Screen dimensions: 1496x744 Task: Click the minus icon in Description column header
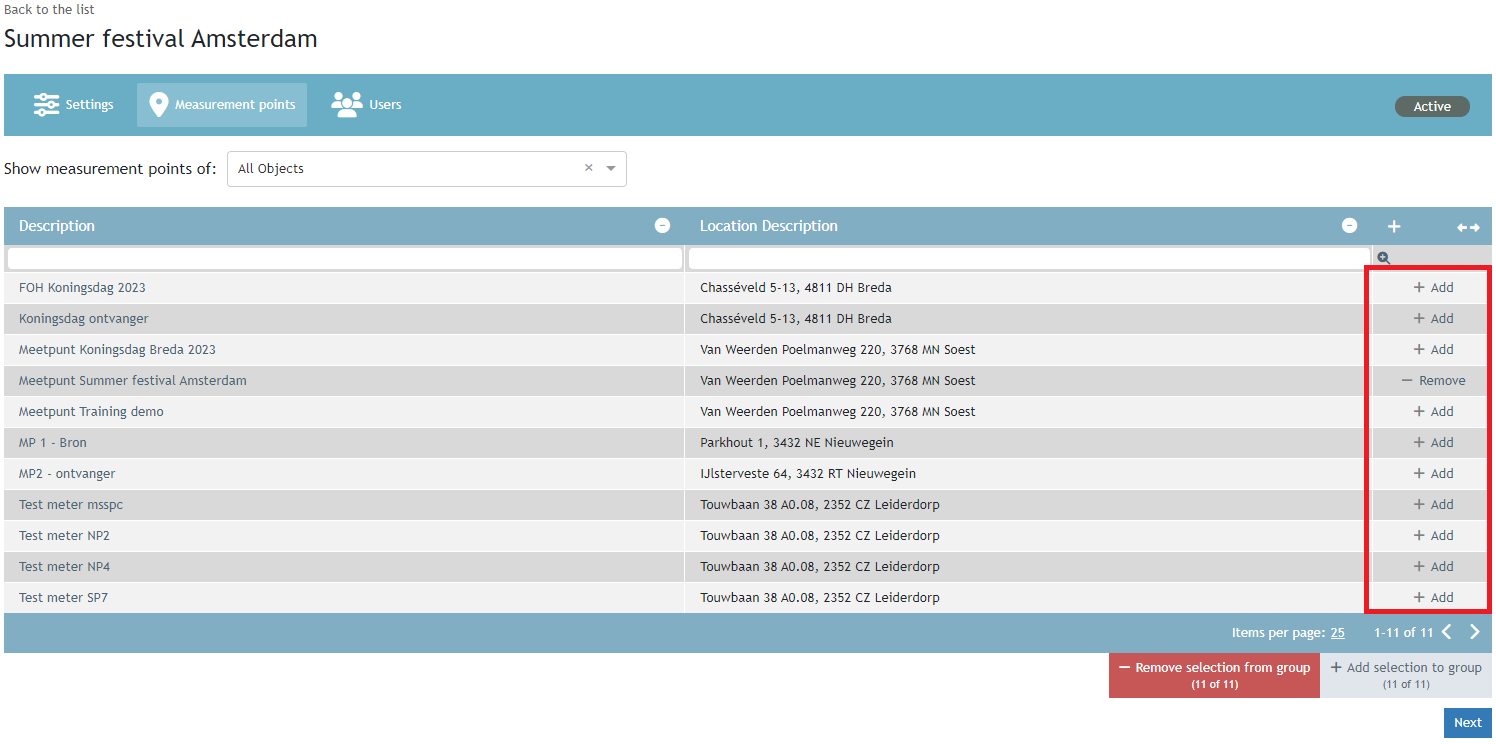pyautogui.click(x=662, y=226)
